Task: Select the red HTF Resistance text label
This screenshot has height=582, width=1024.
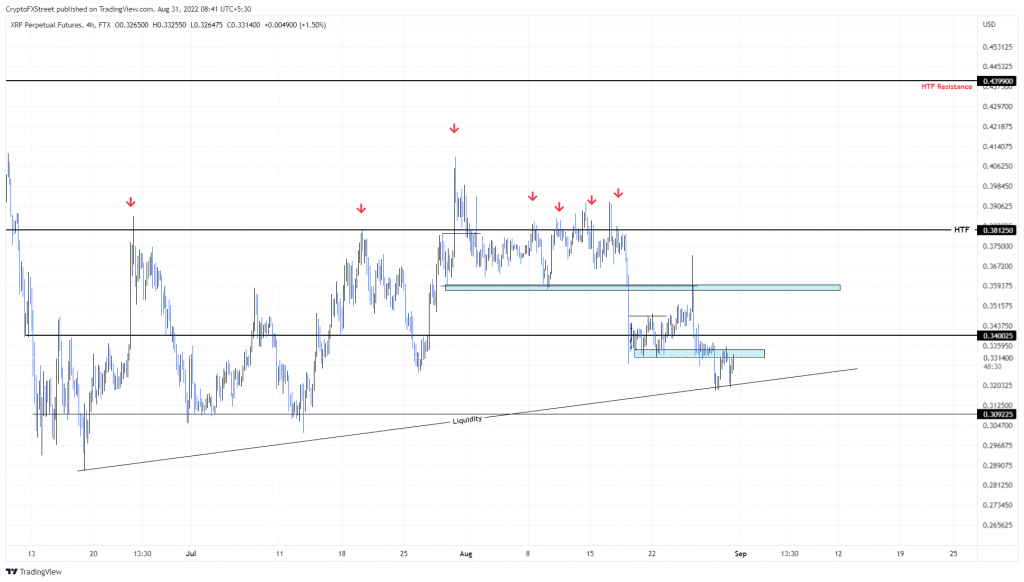Action: [946, 88]
